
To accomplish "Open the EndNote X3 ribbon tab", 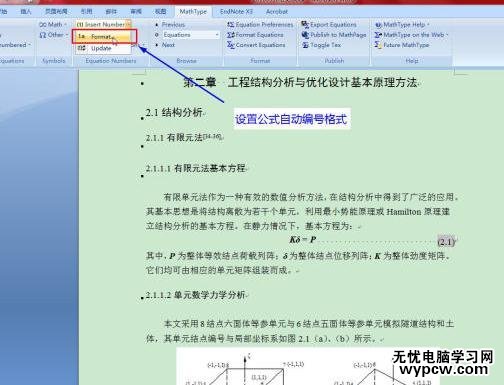I will point(236,12).
